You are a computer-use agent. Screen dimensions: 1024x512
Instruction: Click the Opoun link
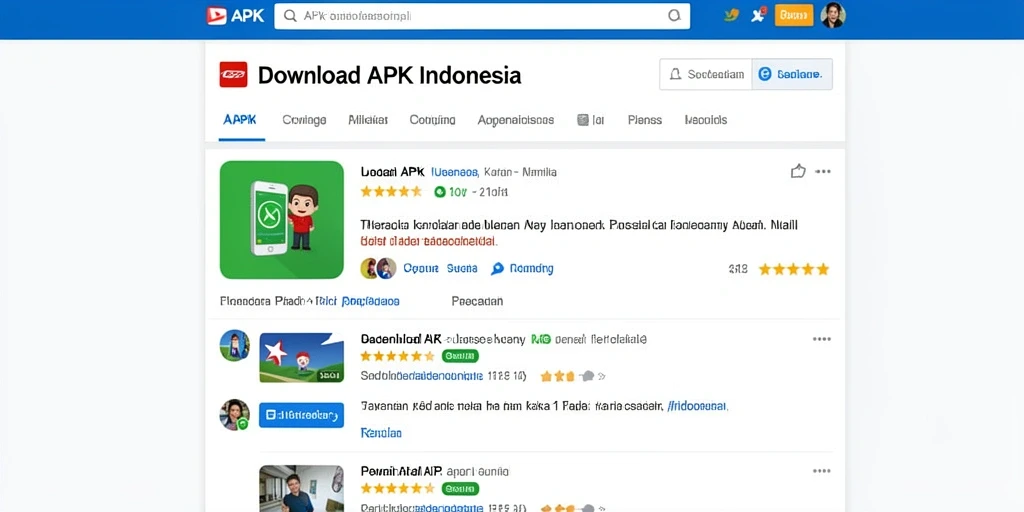click(419, 268)
